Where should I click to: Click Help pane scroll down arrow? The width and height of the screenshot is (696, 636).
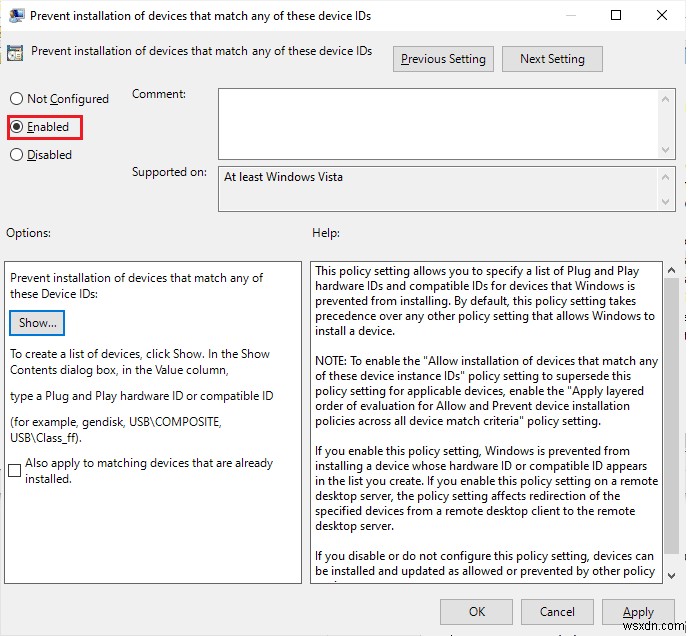click(672, 576)
